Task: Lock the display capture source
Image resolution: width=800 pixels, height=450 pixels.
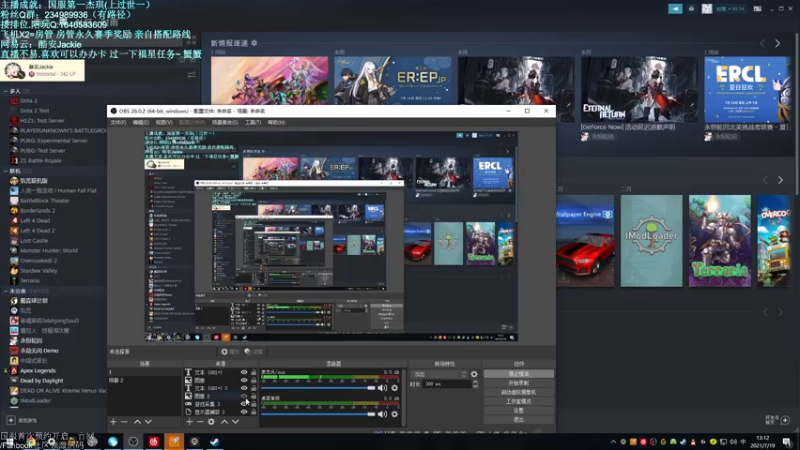Action: pyautogui.click(x=254, y=412)
